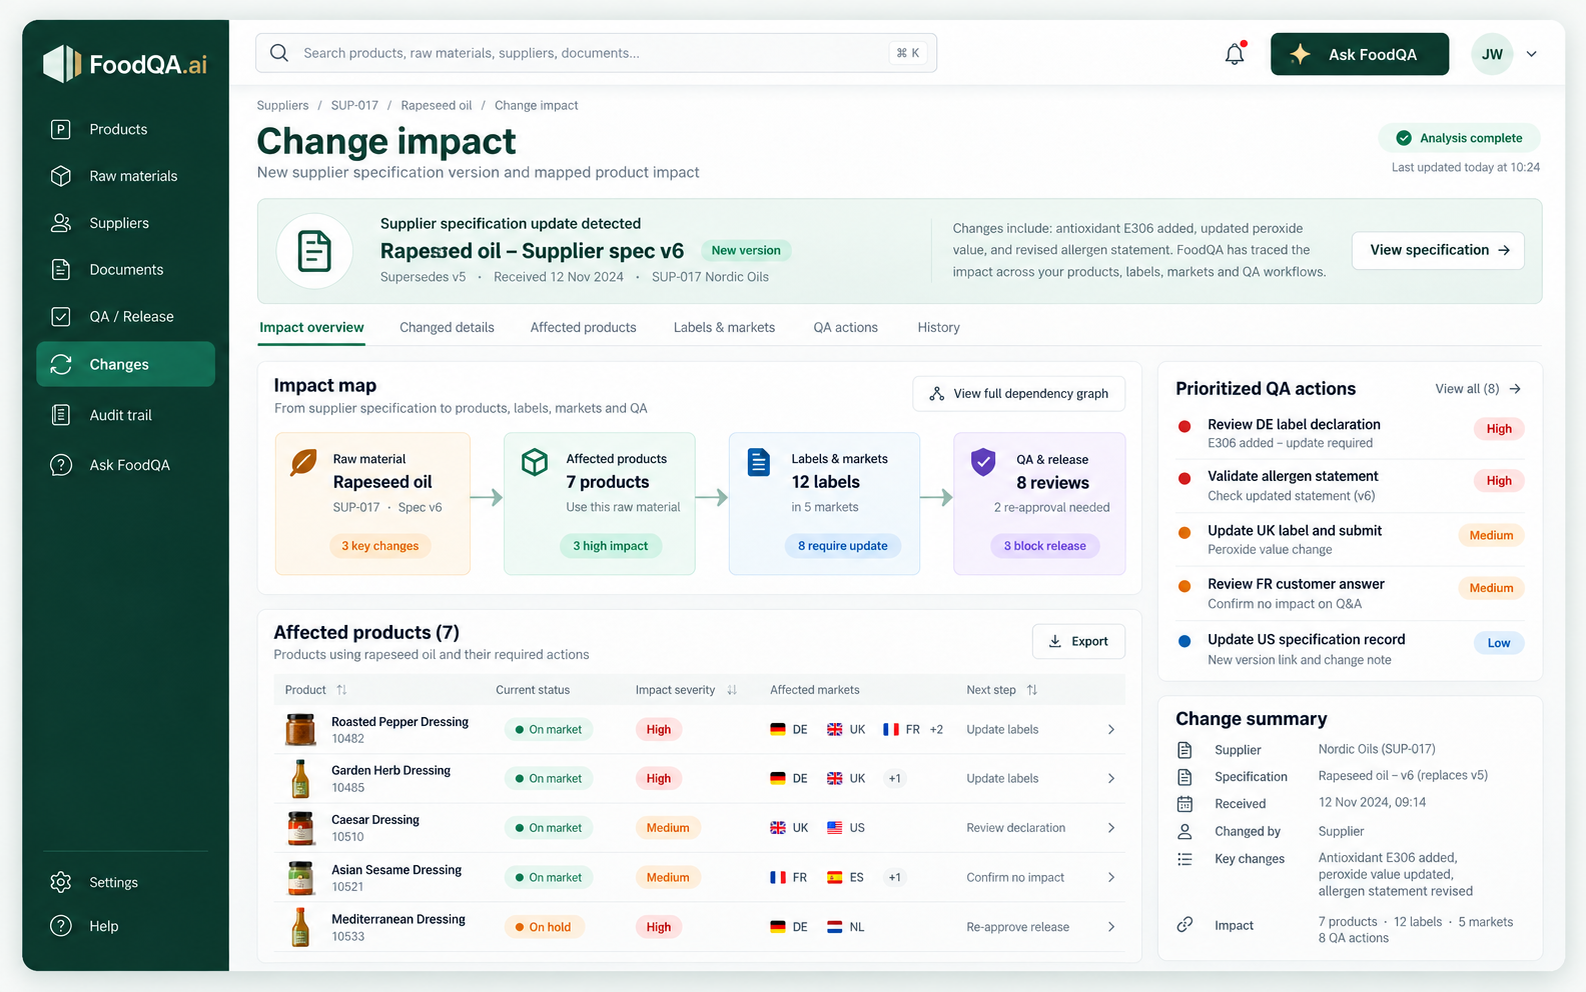This screenshot has height=992, width=1586.
Task: Switch to Impact overview tab
Action: [312, 327]
